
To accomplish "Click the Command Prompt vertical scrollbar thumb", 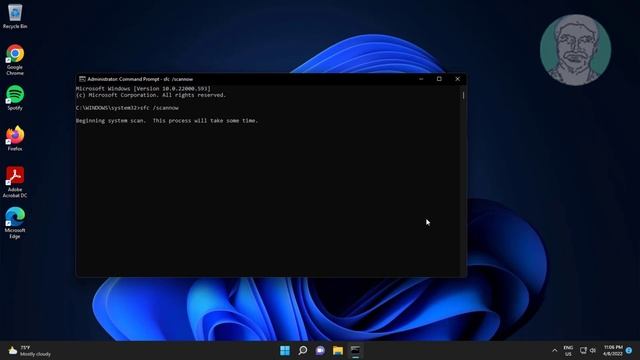I will pos(463,96).
